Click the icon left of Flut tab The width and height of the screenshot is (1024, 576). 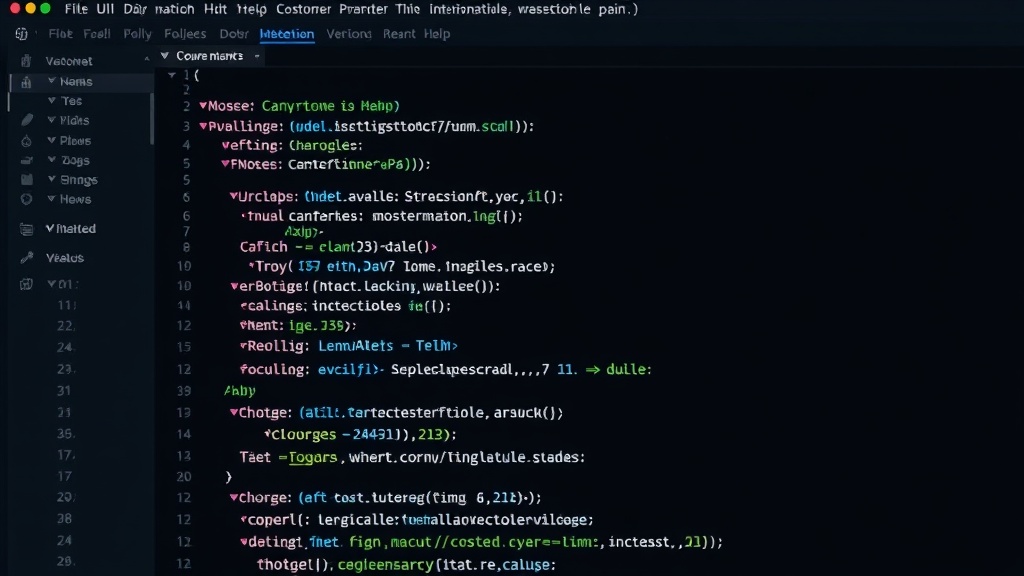[x=22, y=34]
